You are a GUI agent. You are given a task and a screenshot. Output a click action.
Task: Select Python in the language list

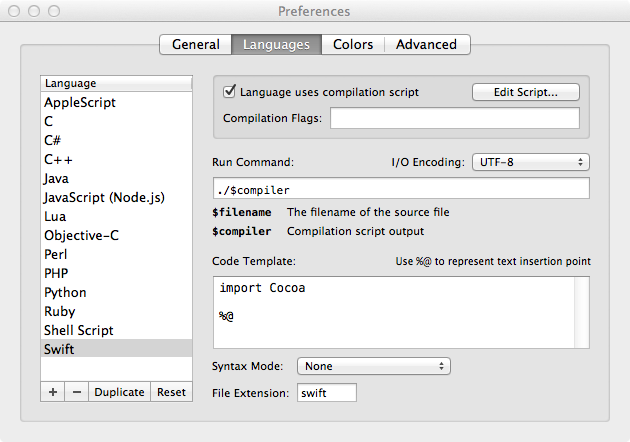pyautogui.click(x=65, y=292)
